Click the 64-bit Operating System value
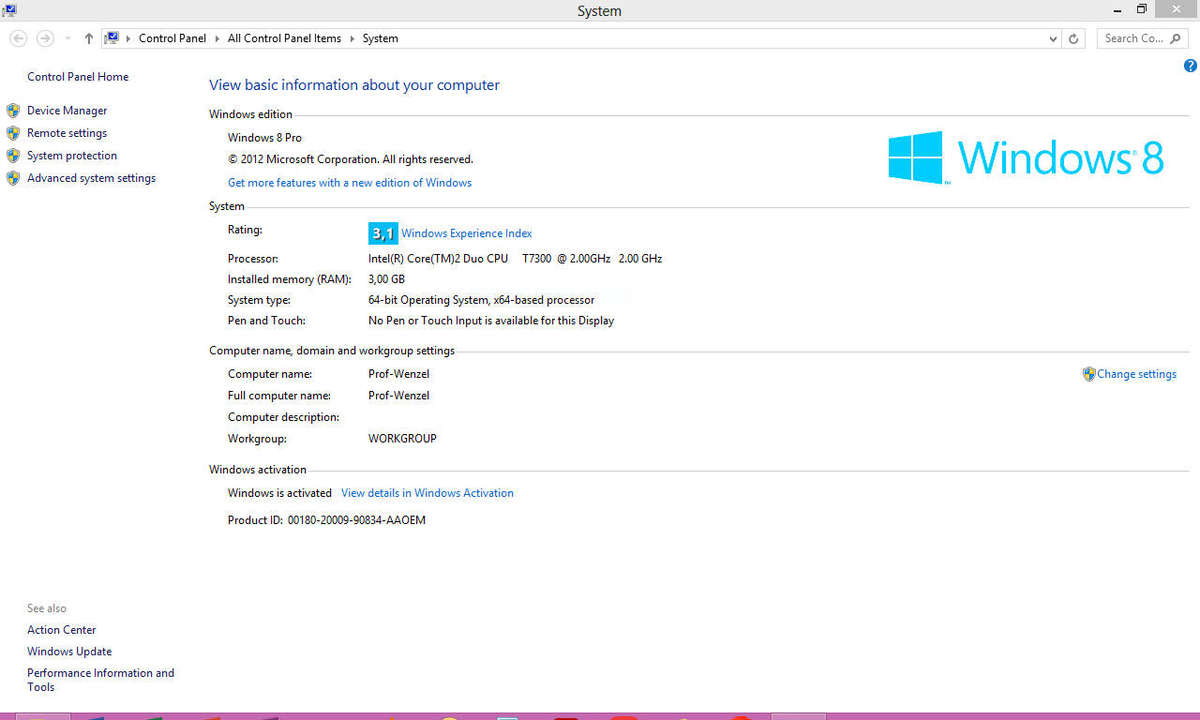1200x720 pixels. [481, 300]
